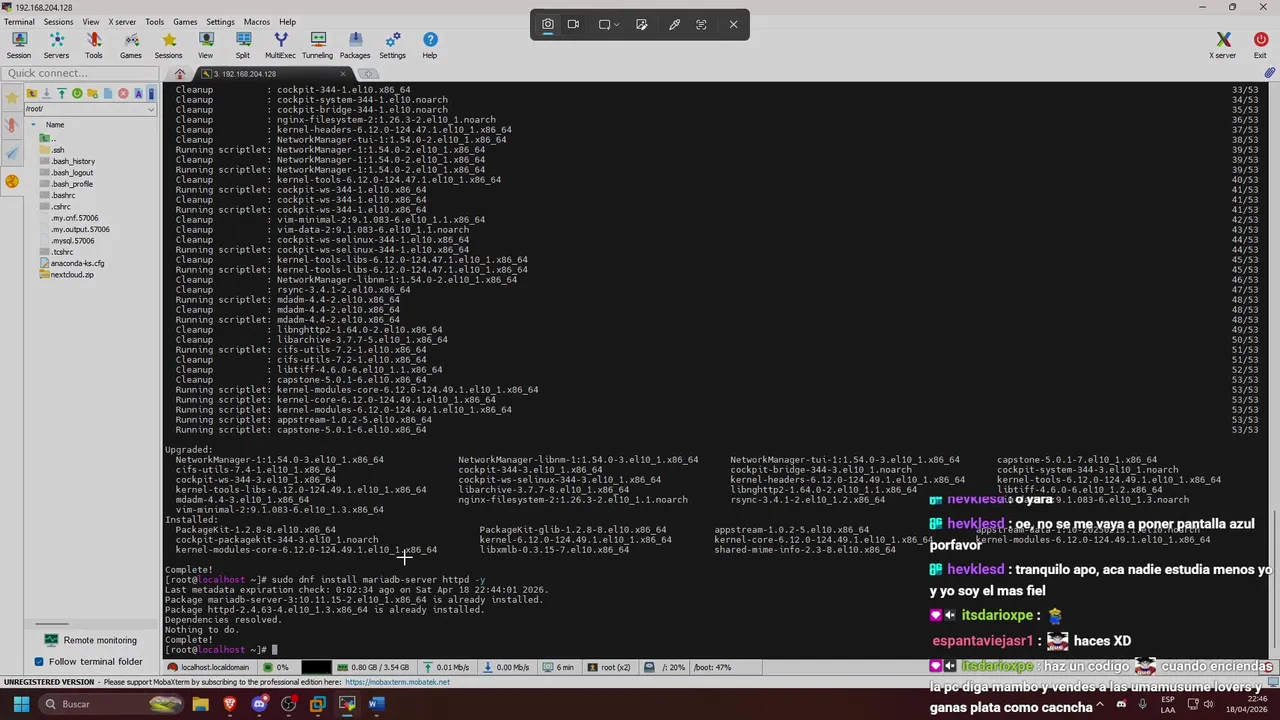Click the Remote monitoring button

click(91, 640)
